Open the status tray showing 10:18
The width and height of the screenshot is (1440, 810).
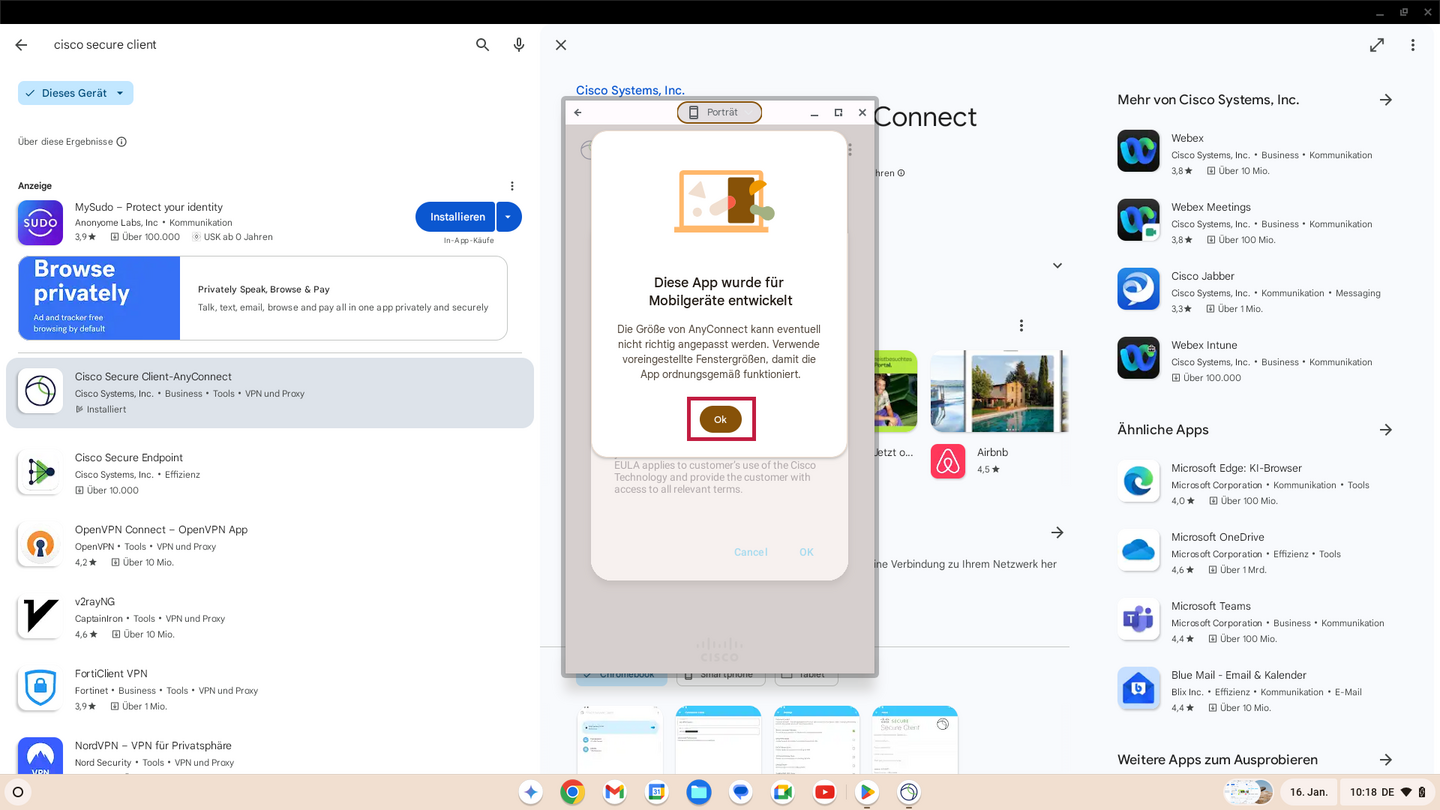tap(1387, 792)
